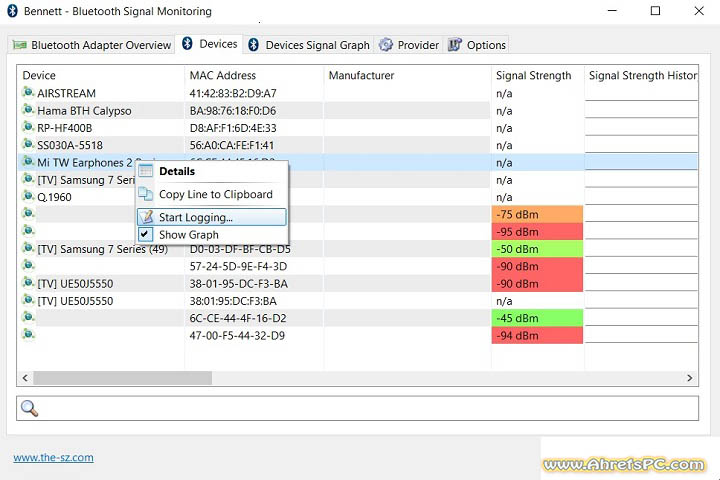
Task: Sort by the MAC Address column header
Action: click(254, 75)
